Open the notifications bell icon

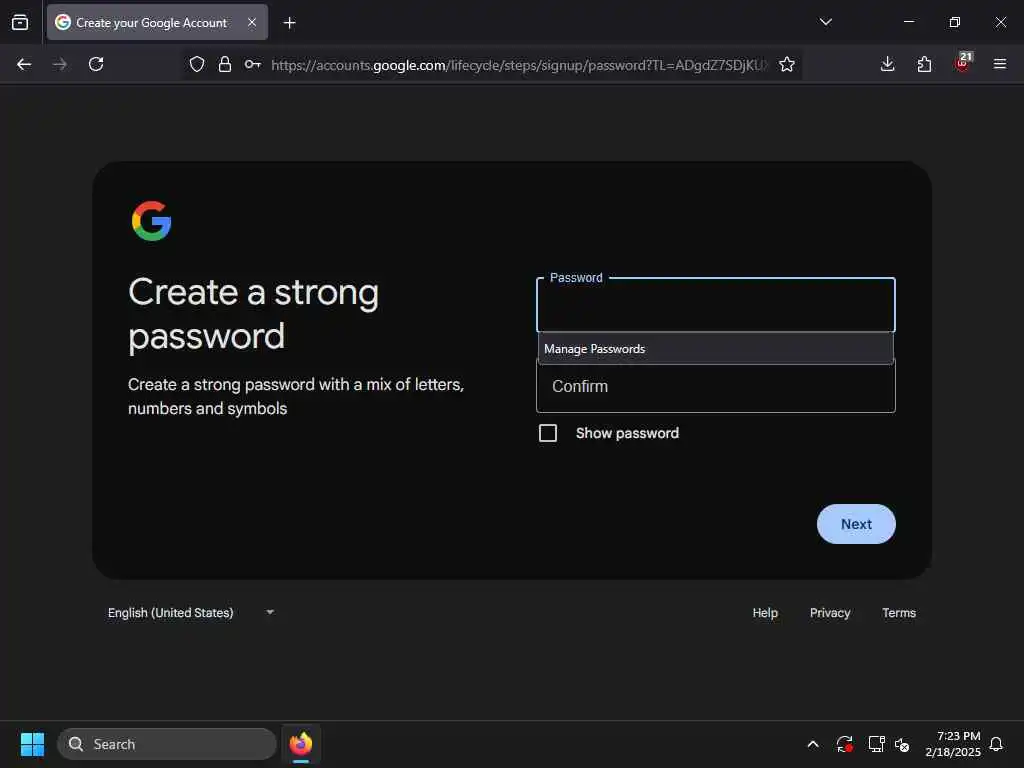click(996, 744)
